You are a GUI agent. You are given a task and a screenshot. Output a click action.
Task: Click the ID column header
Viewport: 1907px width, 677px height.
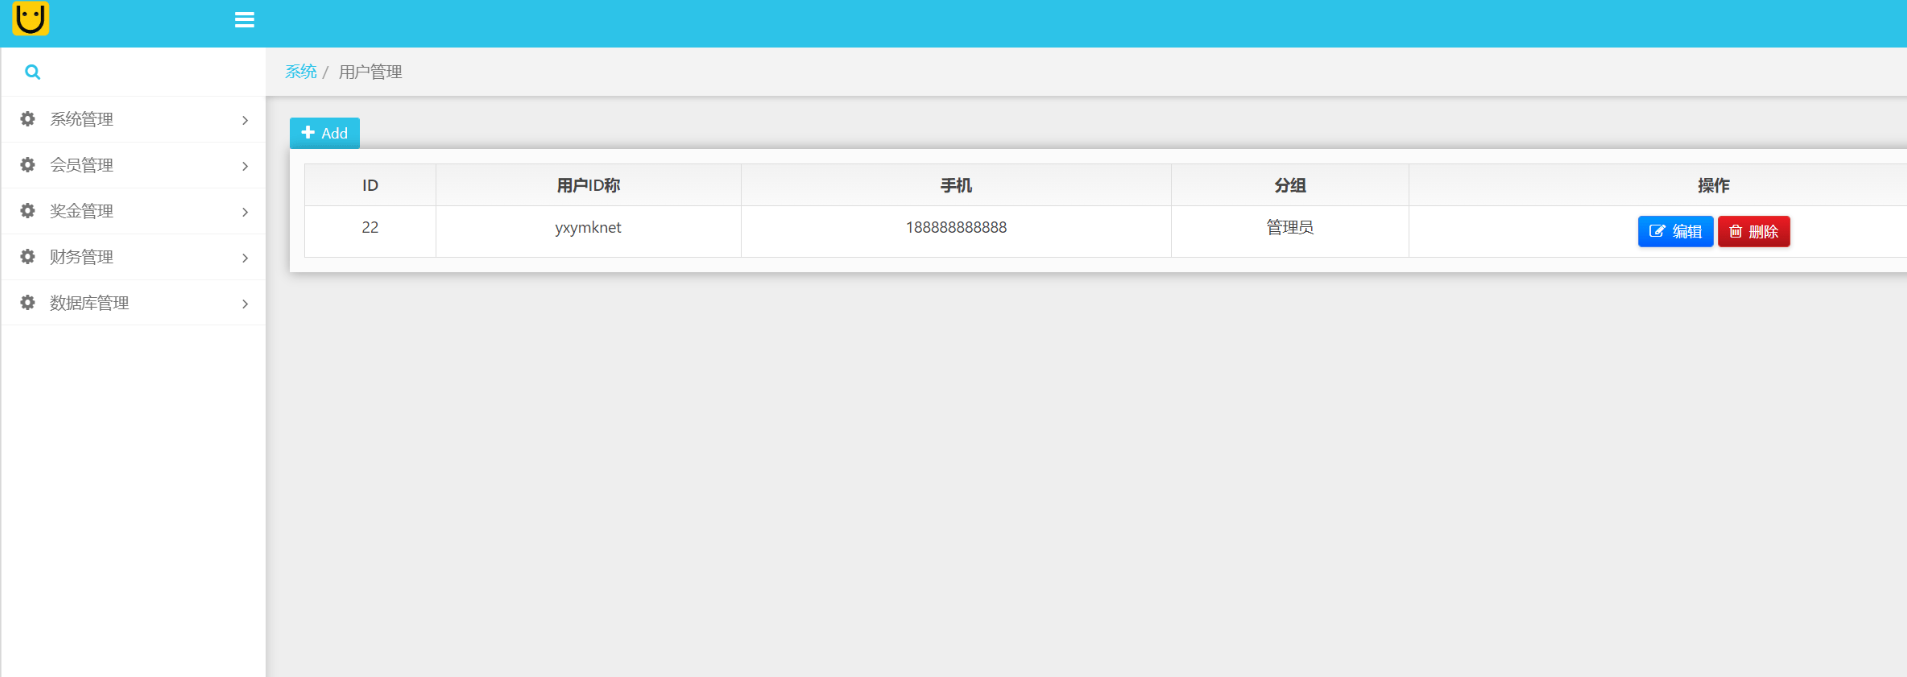tap(370, 185)
